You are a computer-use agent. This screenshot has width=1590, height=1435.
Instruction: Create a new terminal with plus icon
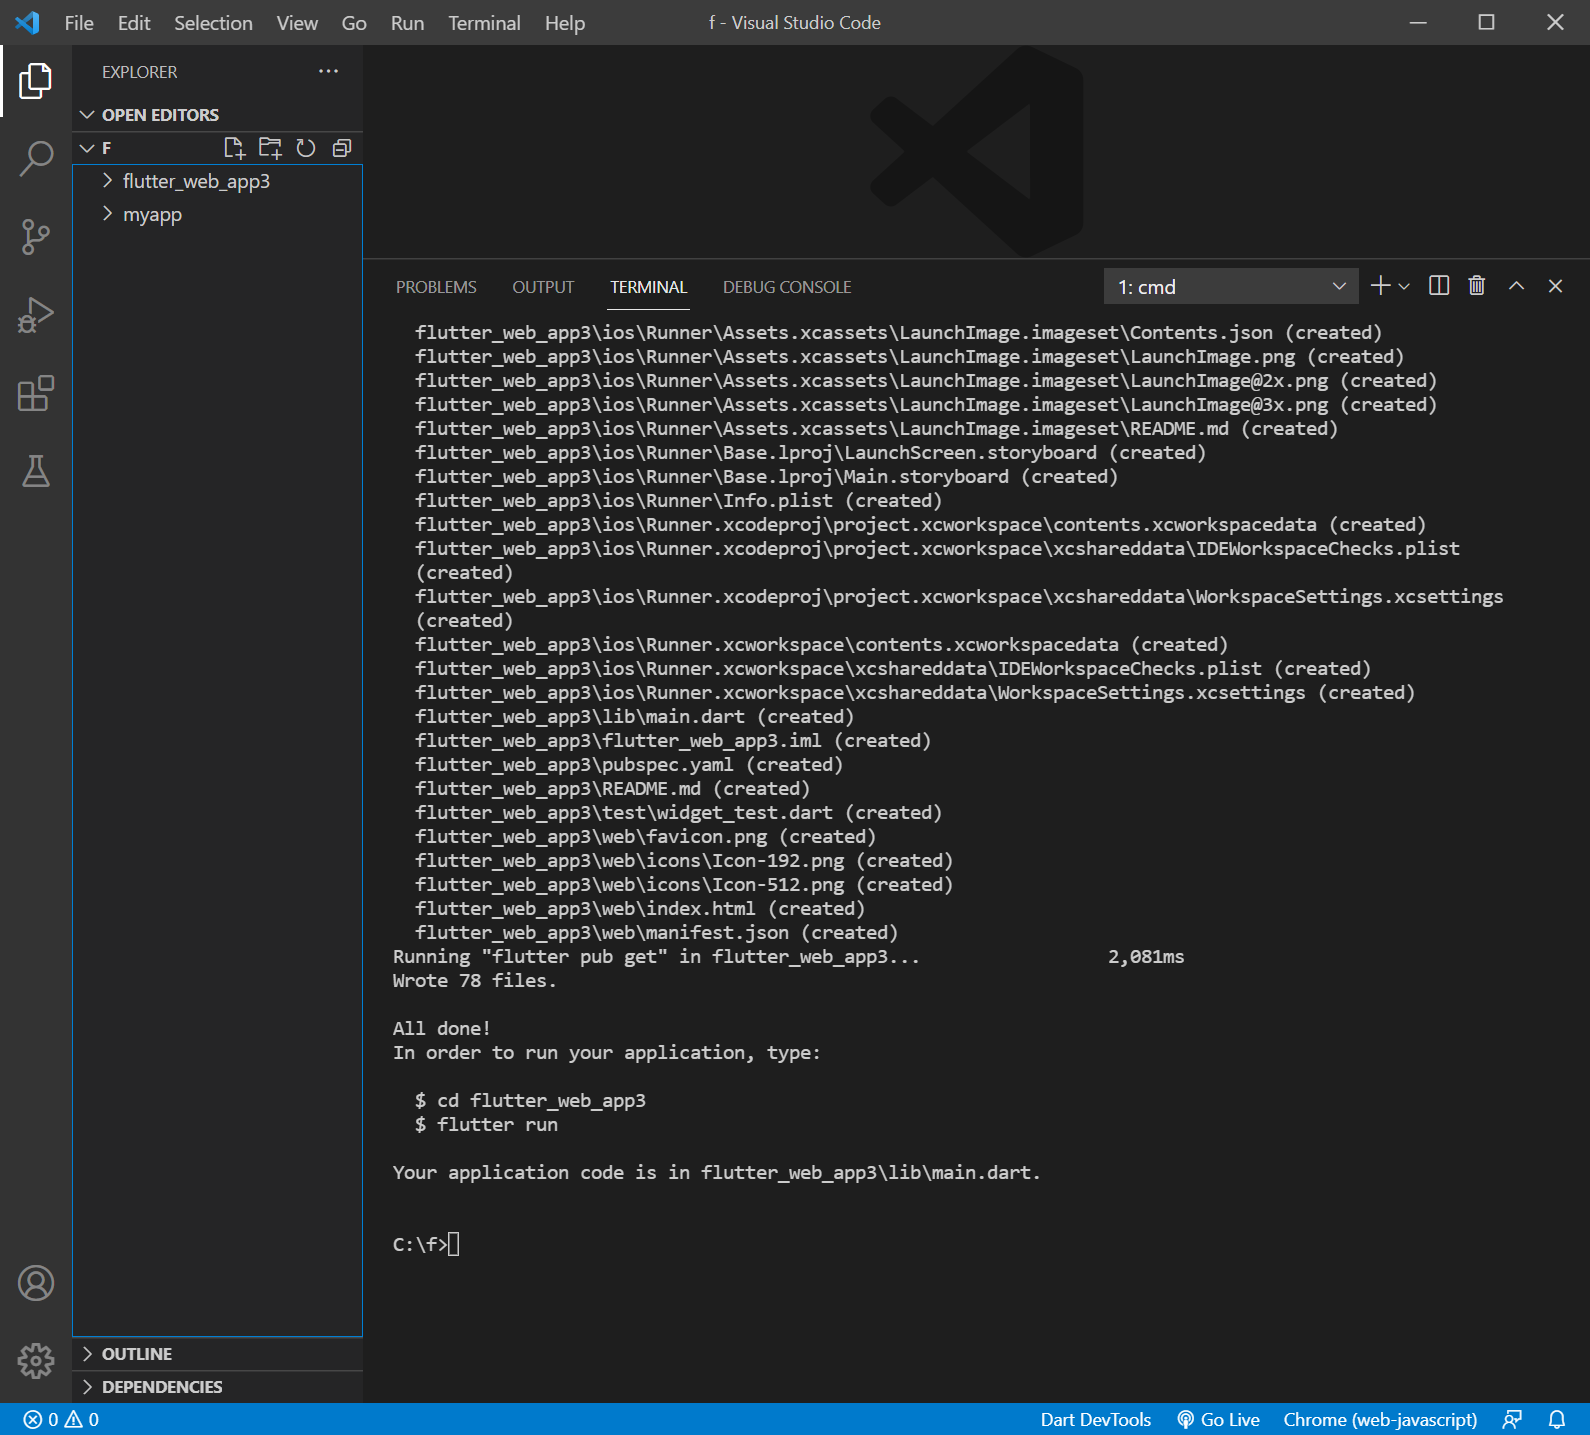pos(1380,286)
